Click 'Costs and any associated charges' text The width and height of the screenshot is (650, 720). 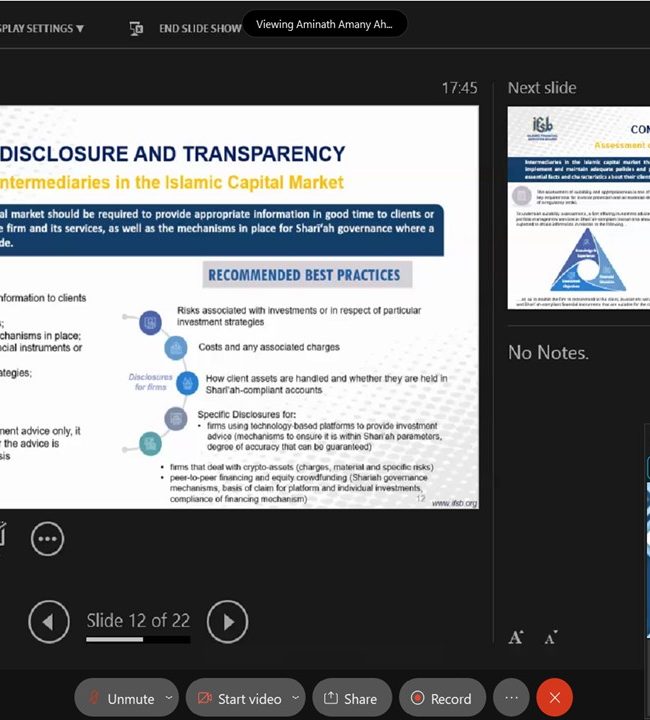pos(269,347)
